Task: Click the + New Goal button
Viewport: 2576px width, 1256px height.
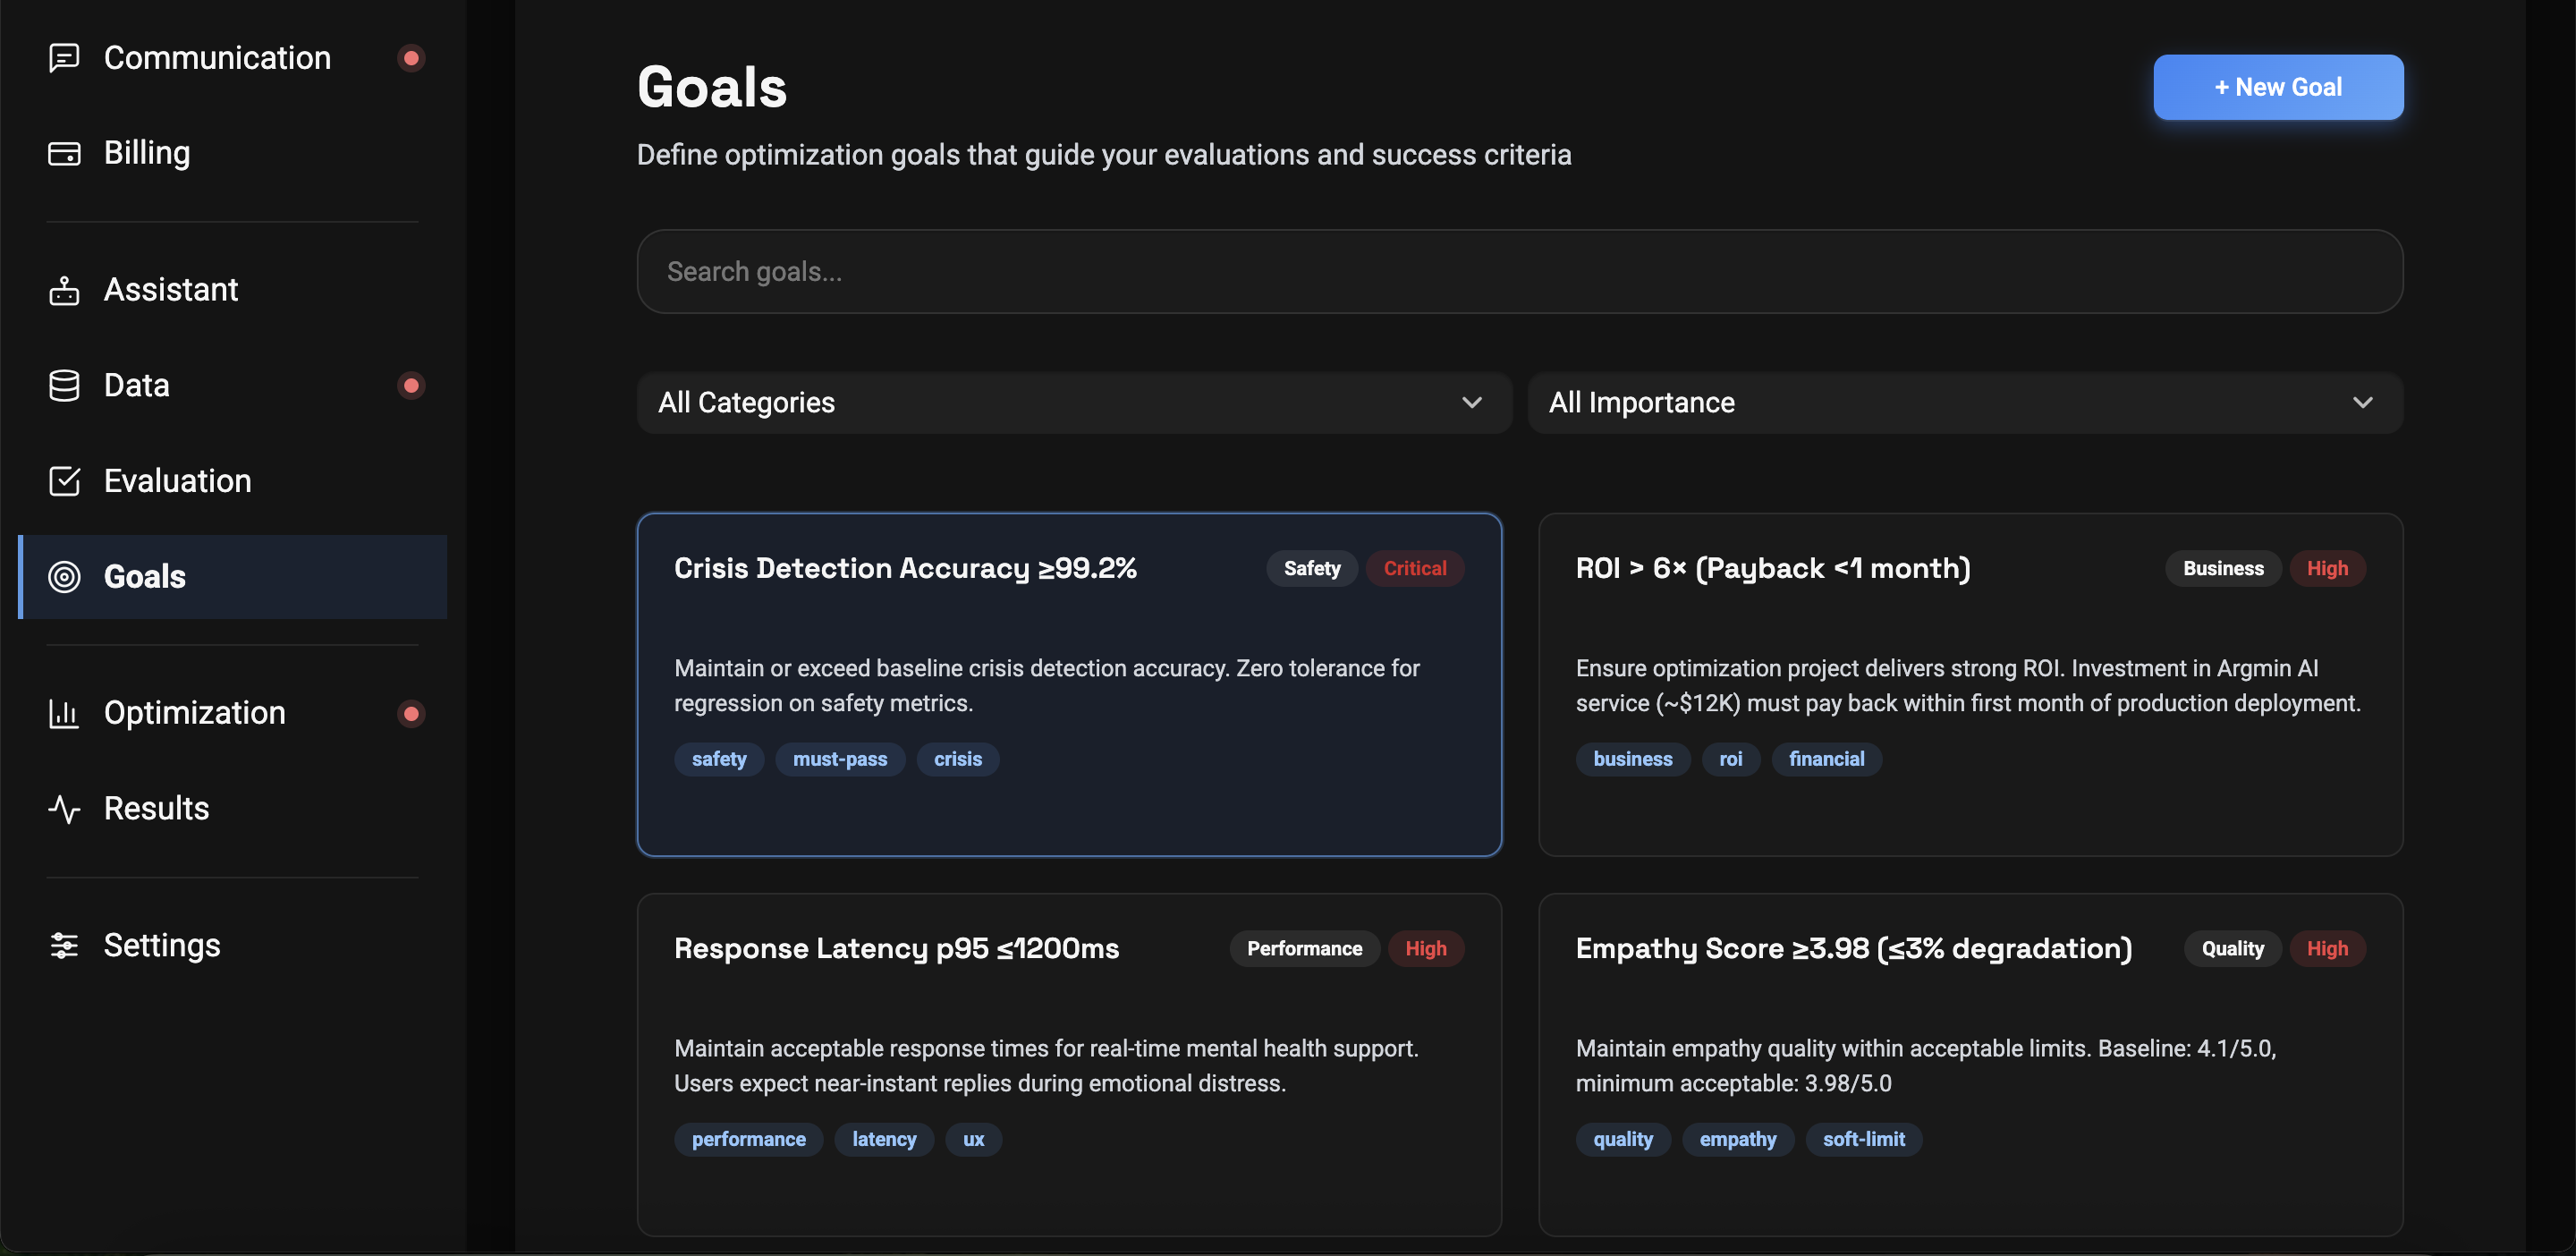Action: click(2278, 87)
